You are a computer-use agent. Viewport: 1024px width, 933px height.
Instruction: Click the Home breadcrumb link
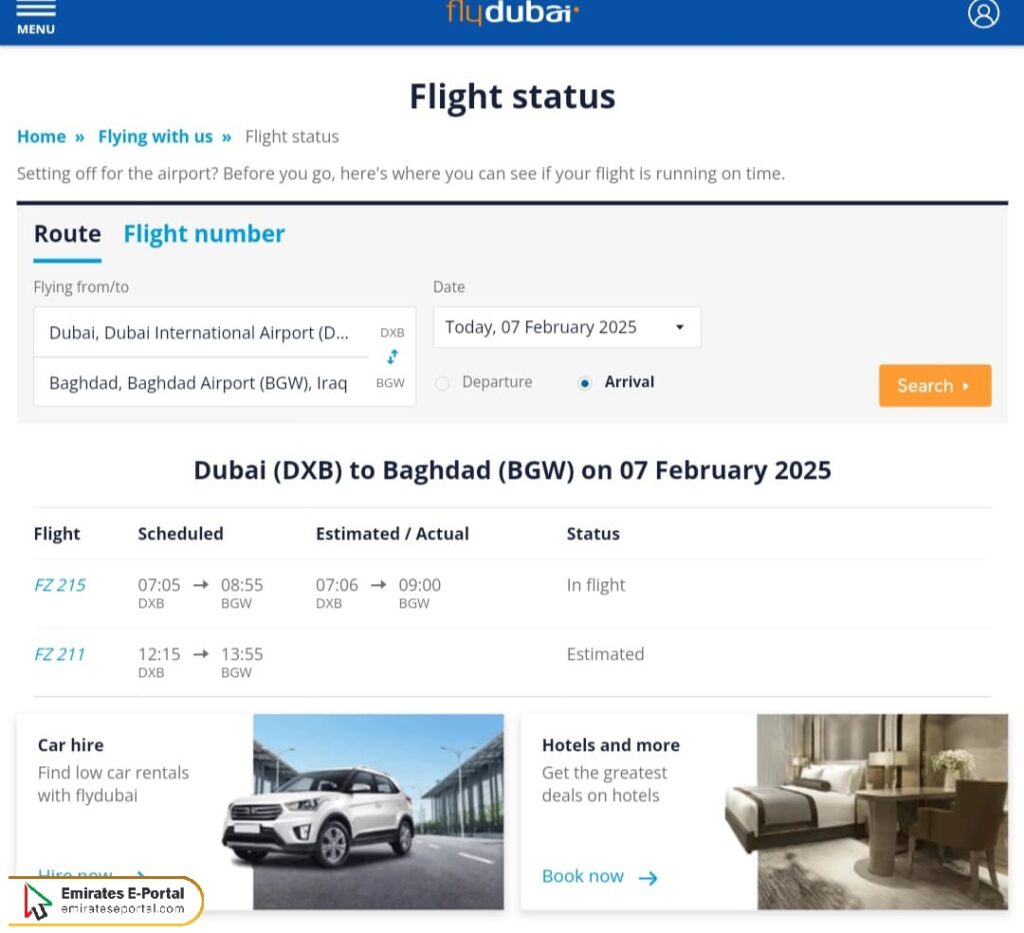[x=41, y=136]
